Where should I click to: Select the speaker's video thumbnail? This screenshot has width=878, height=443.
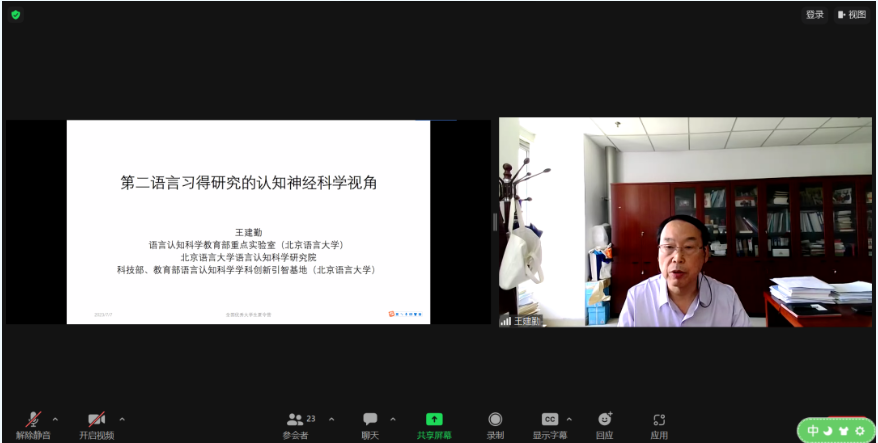(685, 221)
